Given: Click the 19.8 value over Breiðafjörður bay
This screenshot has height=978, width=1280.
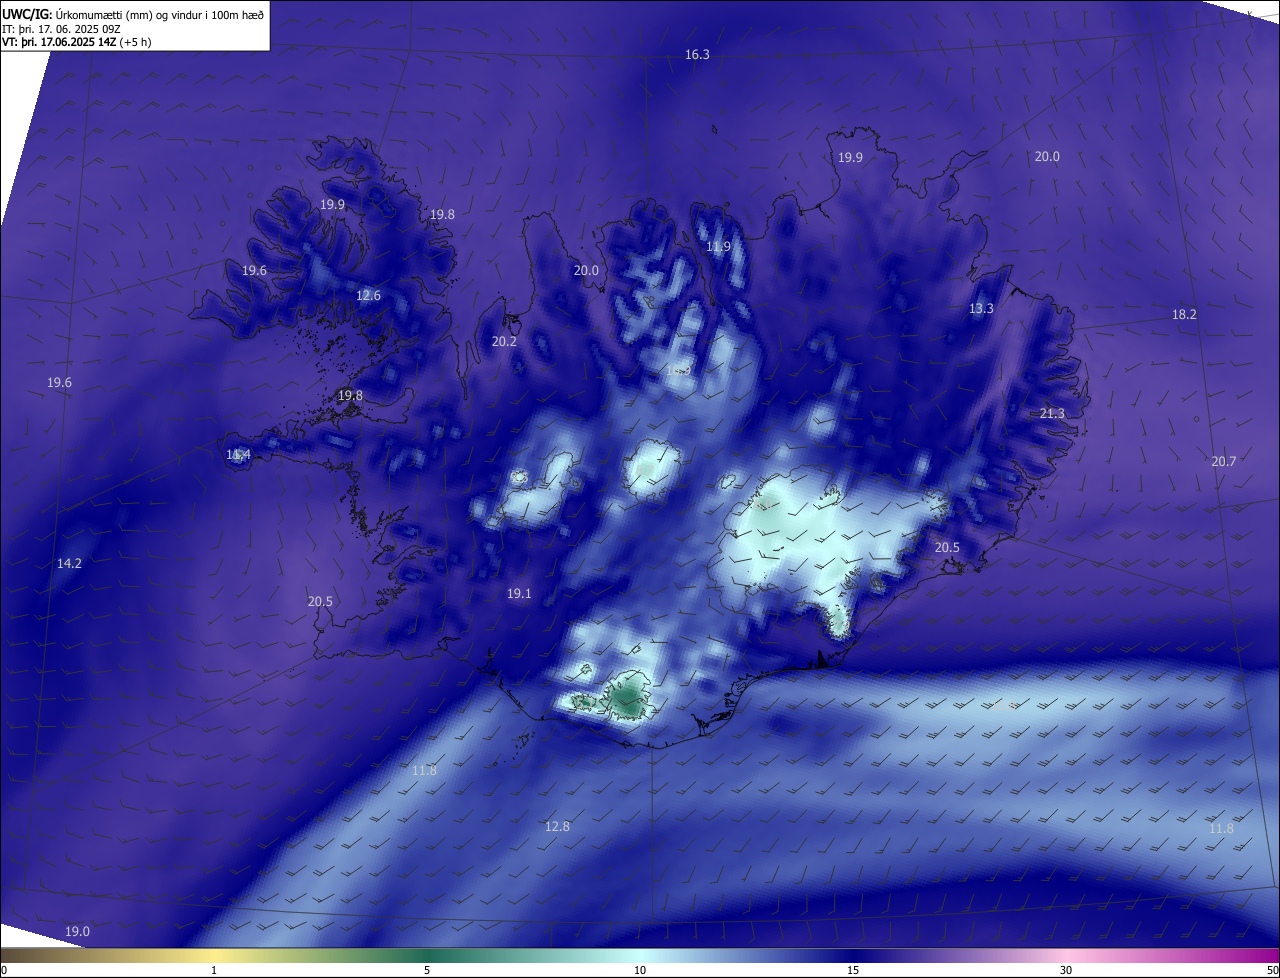Looking at the screenshot, I should pos(350,396).
